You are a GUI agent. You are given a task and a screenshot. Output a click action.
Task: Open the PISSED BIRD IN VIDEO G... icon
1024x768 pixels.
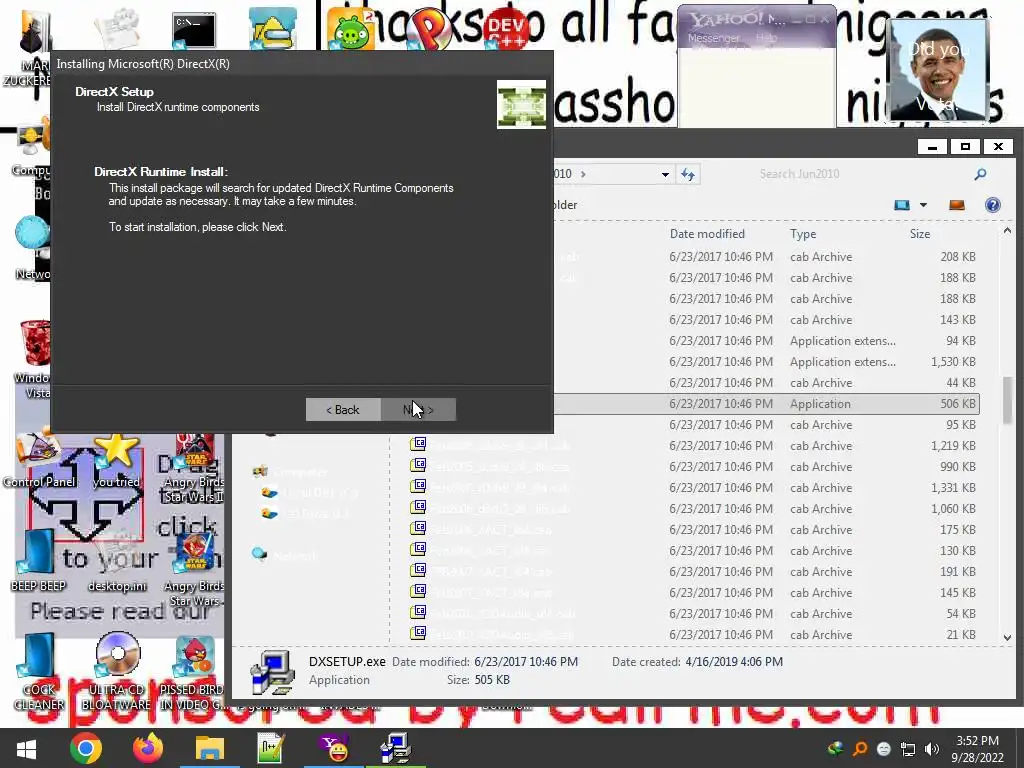point(194,673)
